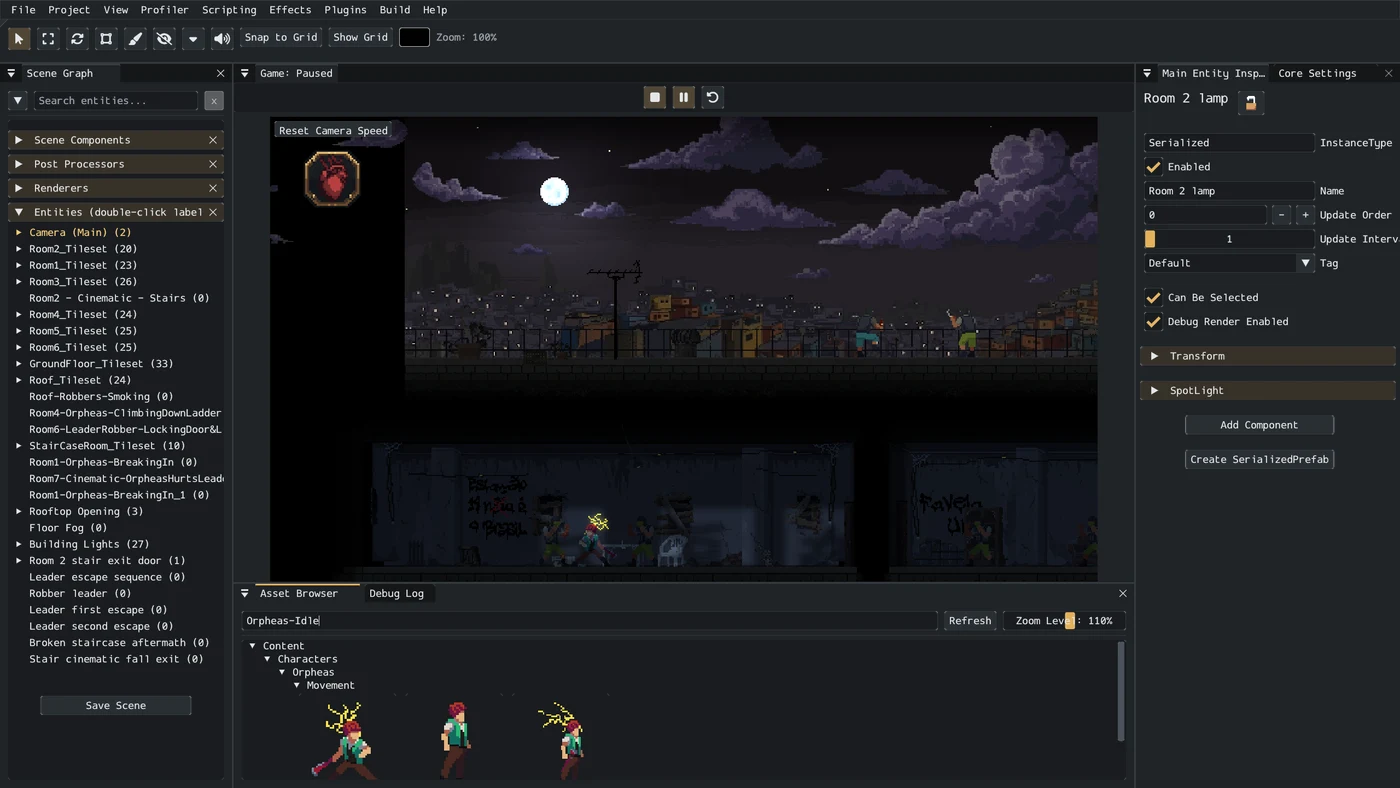
Task: Open the Profiler menu
Action: click(x=164, y=10)
